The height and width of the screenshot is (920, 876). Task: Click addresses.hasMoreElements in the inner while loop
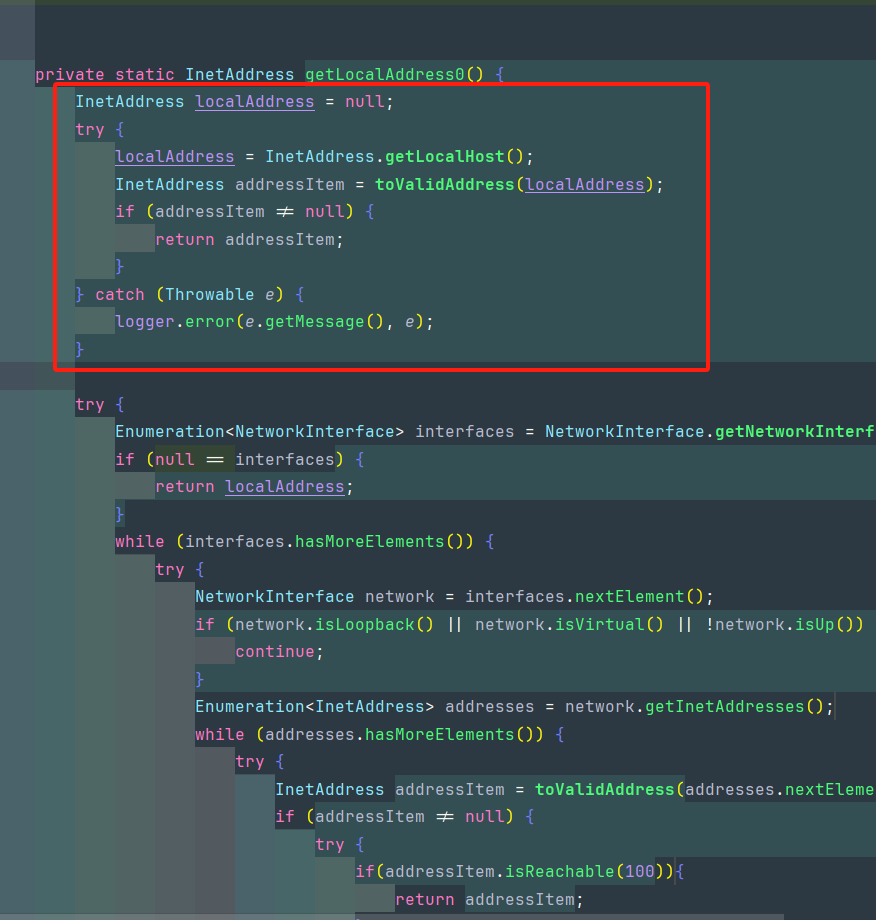pyautogui.click(x=390, y=735)
